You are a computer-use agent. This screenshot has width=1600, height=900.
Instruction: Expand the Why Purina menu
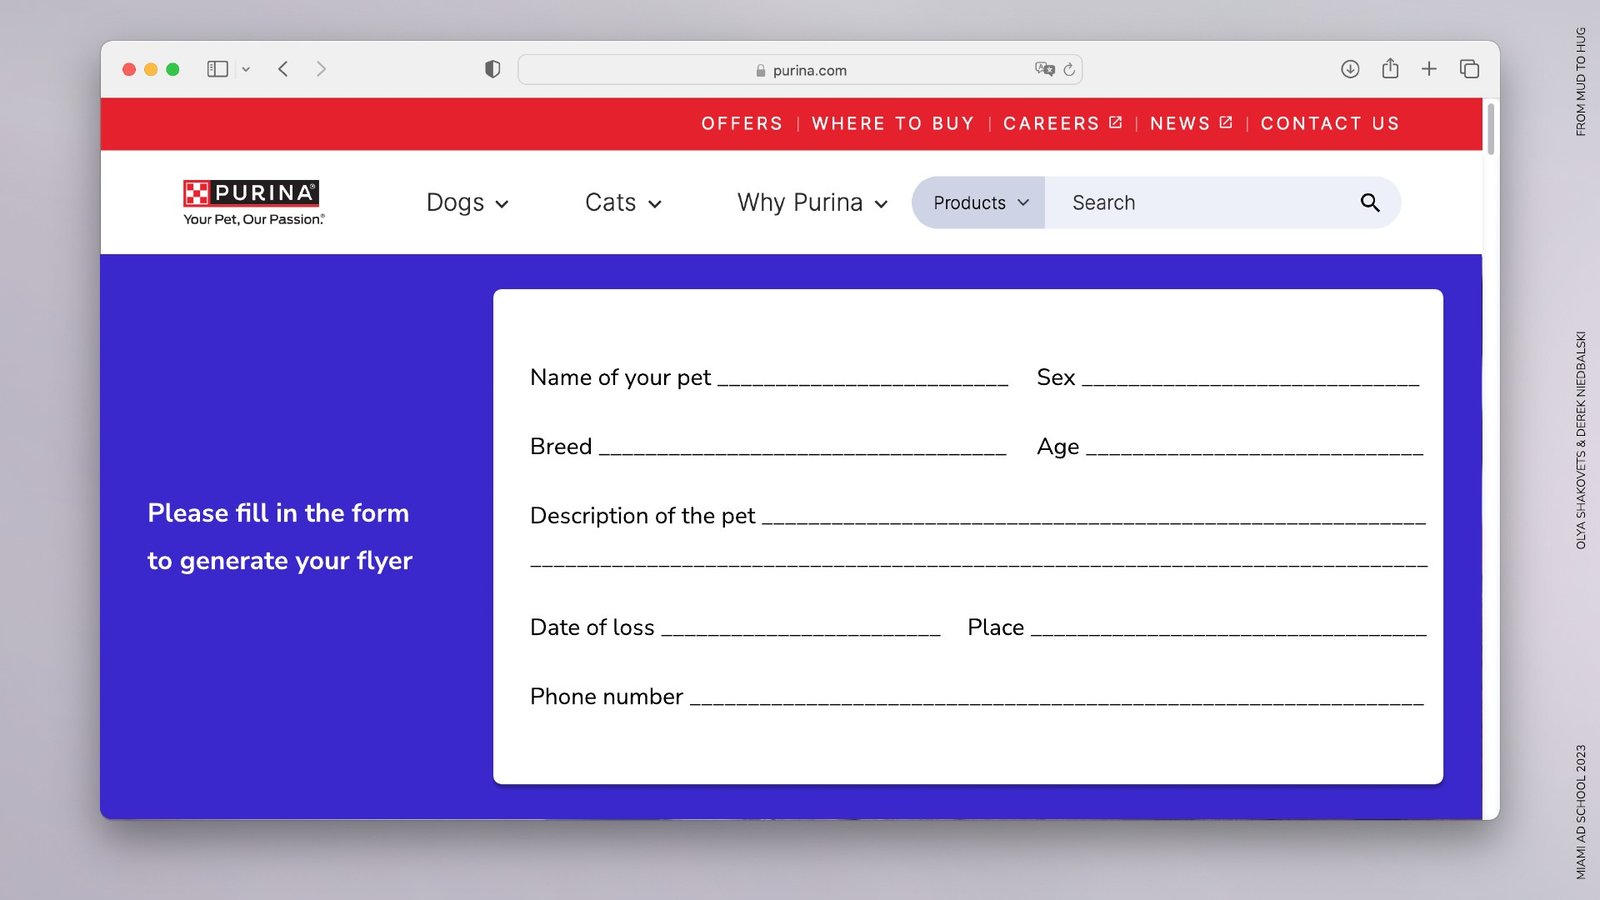click(812, 203)
